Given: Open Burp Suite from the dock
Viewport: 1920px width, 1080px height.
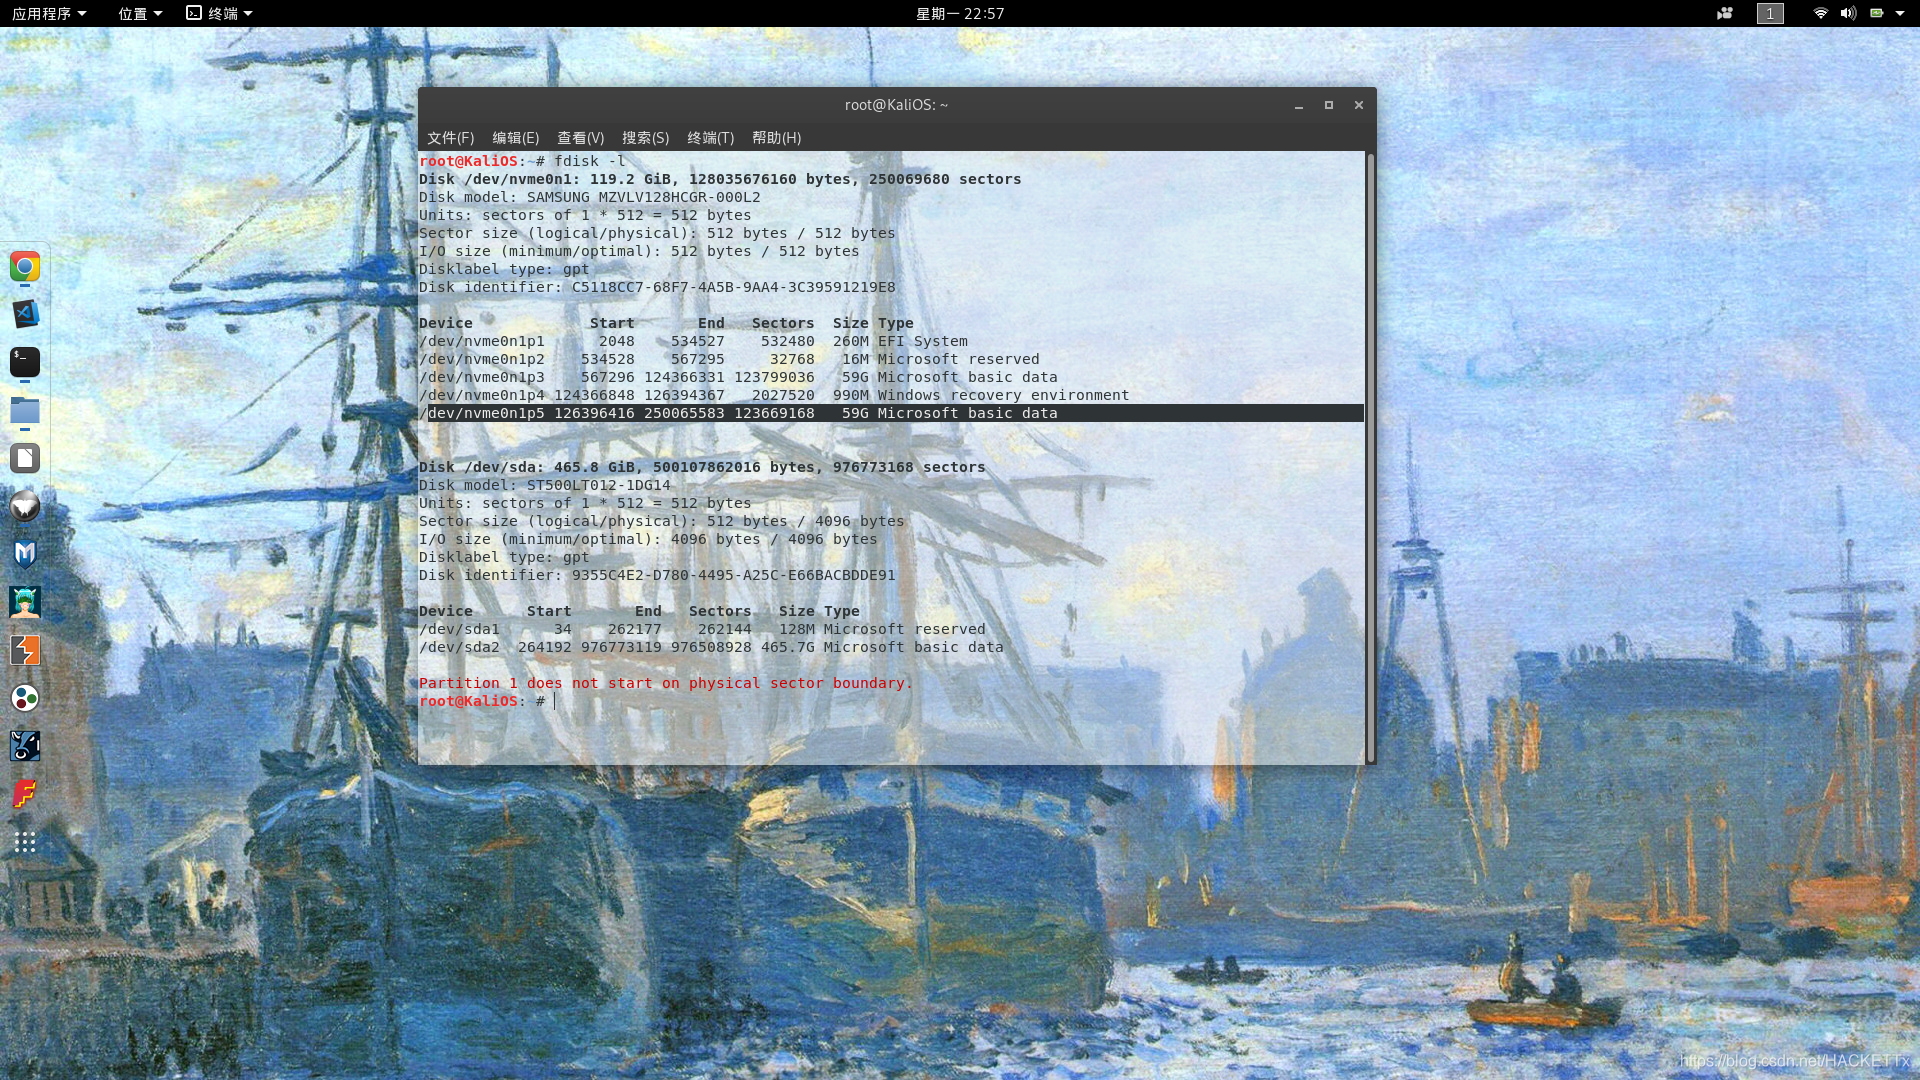Looking at the screenshot, I should [x=25, y=650].
